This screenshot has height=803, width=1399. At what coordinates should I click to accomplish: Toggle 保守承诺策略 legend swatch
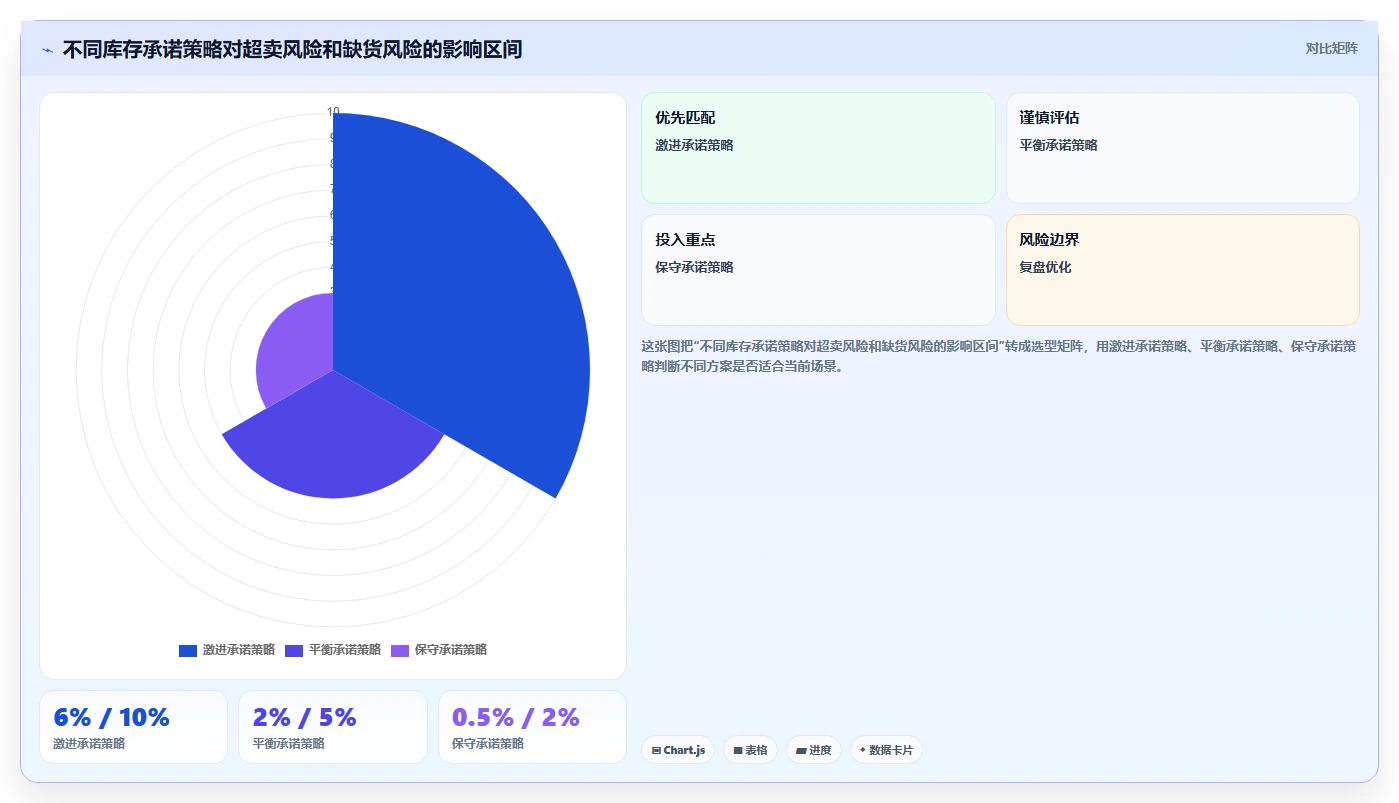(400, 650)
